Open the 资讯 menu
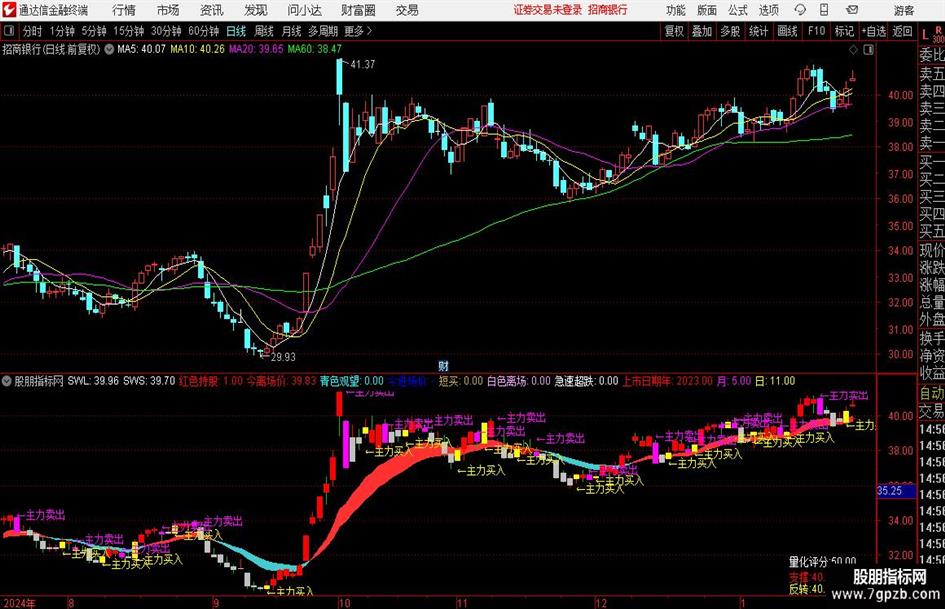The width and height of the screenshot is (945, 609). [212, 10]
